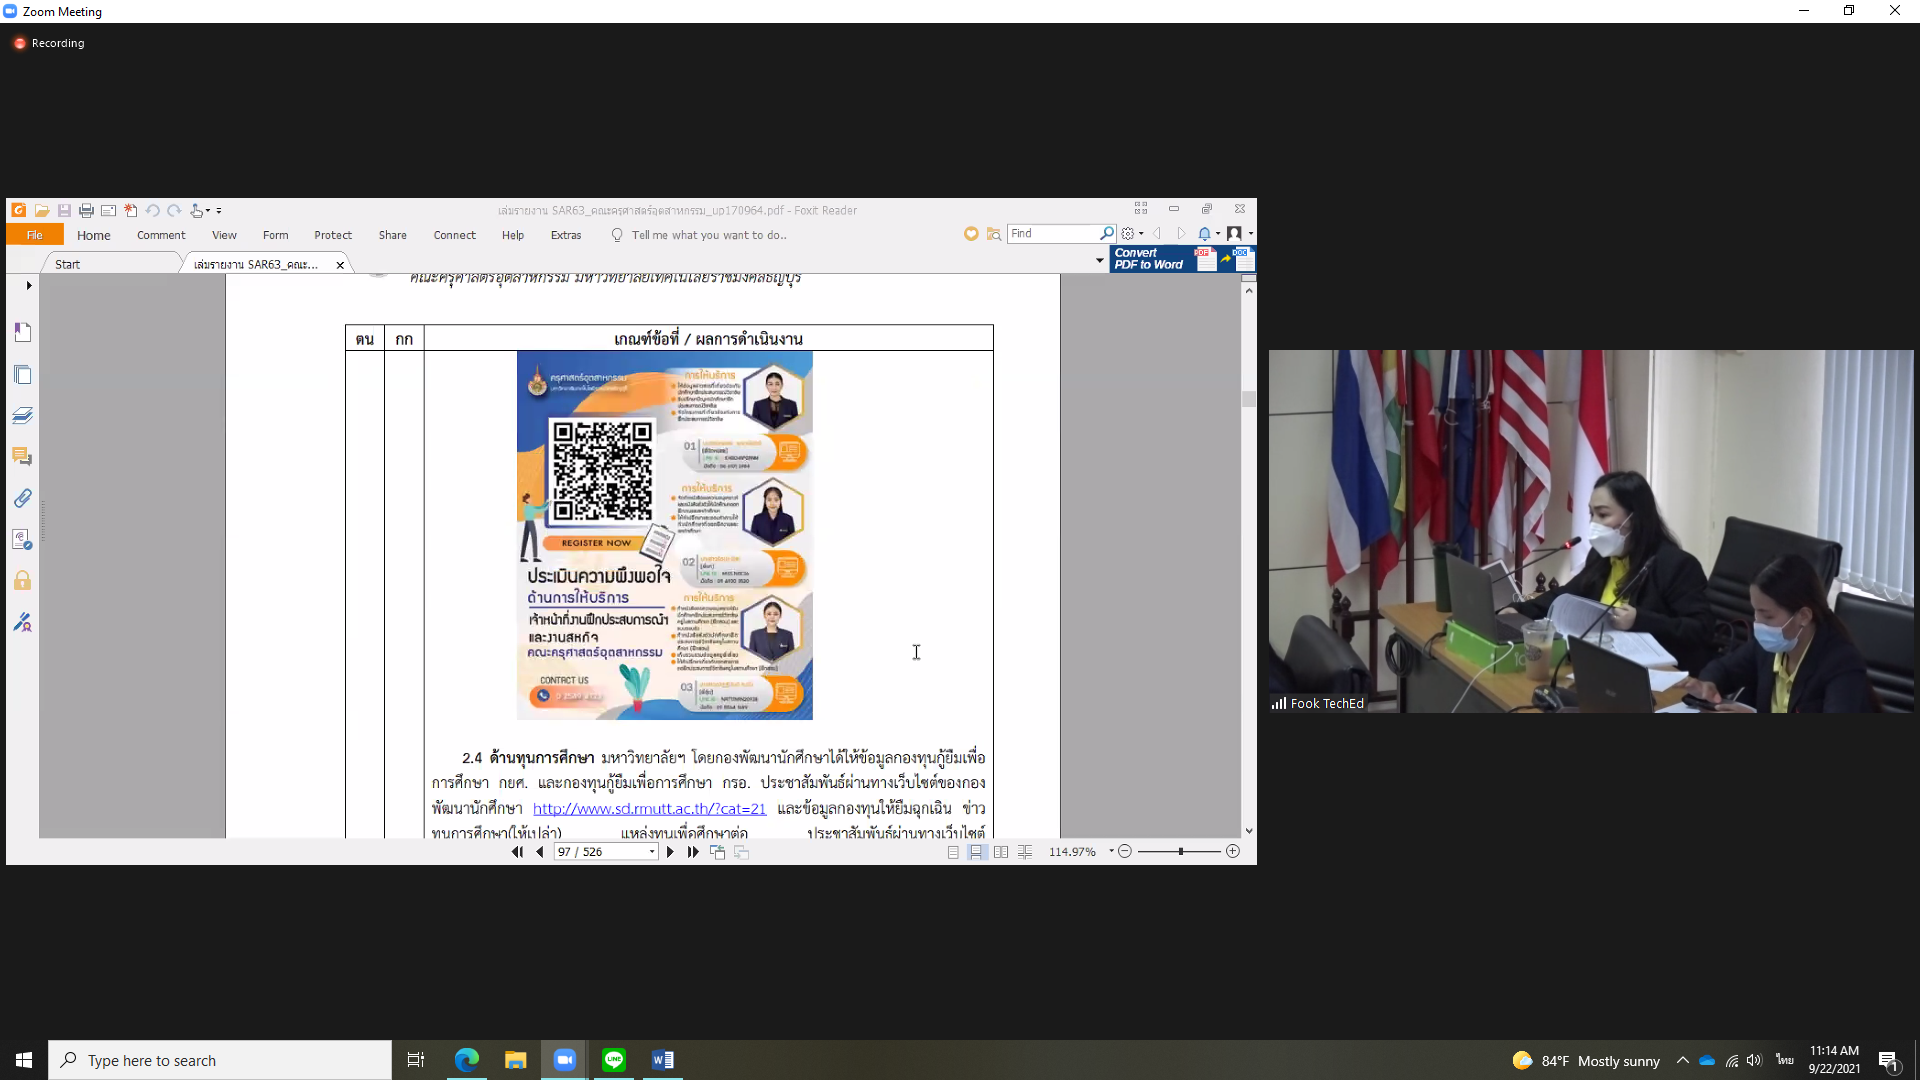This screenshot has height=1080, width=1920.
Task: Click the Tell me what you want field
Action: point(709,235)
